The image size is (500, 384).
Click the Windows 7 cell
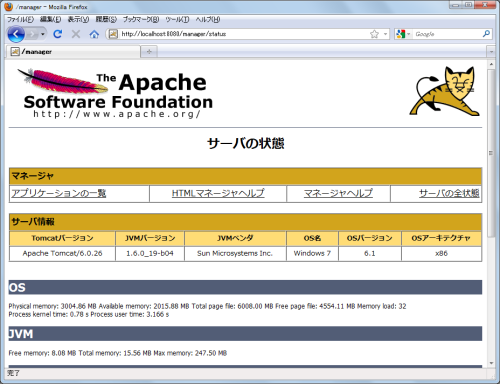pos(312,253)
